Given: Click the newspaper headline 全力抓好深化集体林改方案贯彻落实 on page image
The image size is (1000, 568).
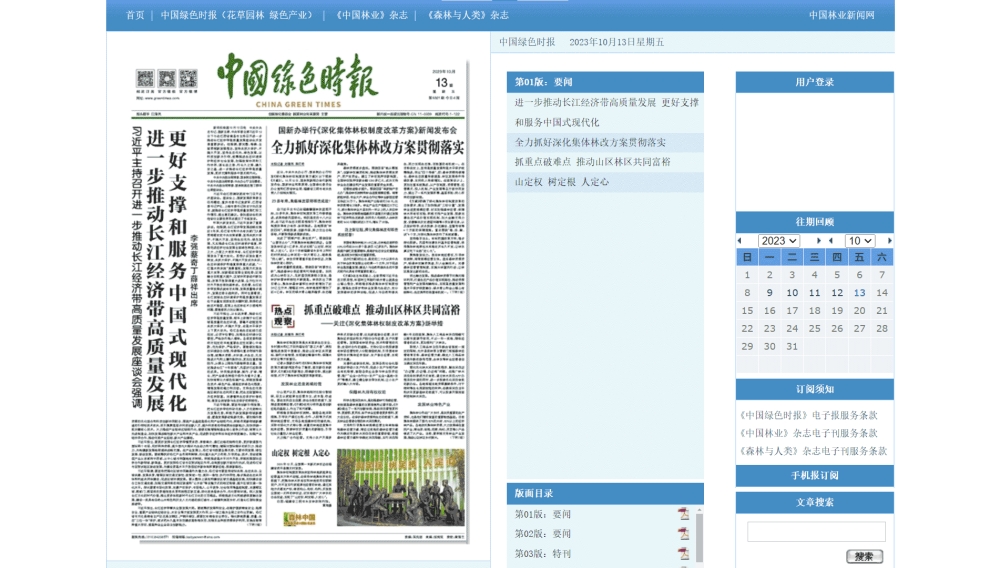Looking at the screenshot, I should pos(368,147).
